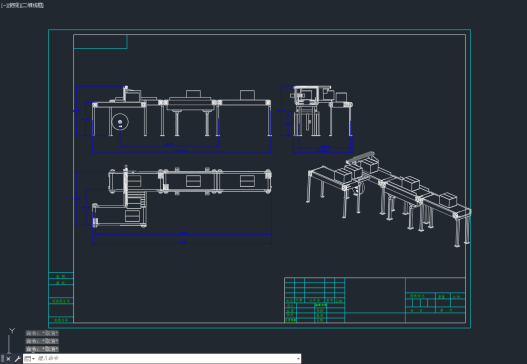The height and width of the screenshot is (364, 527).
Task: Open the recent commands dropdown in command line
Action: coord(30,359)
